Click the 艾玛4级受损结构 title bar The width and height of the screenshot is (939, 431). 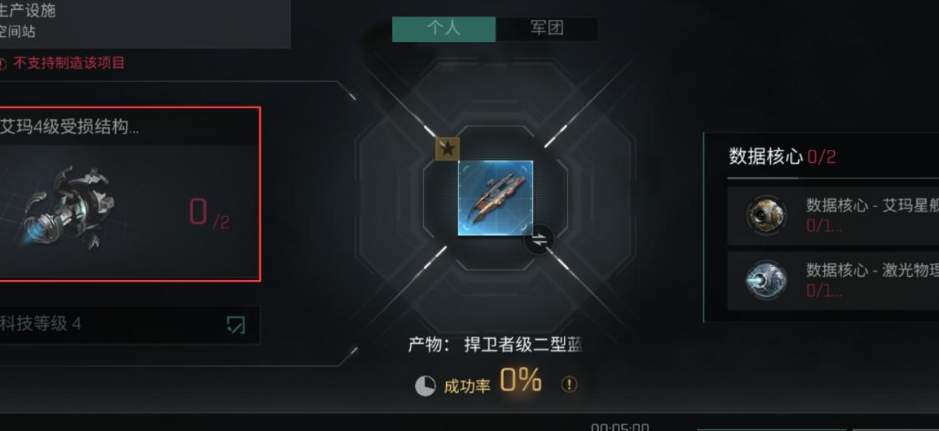(129, 127)
